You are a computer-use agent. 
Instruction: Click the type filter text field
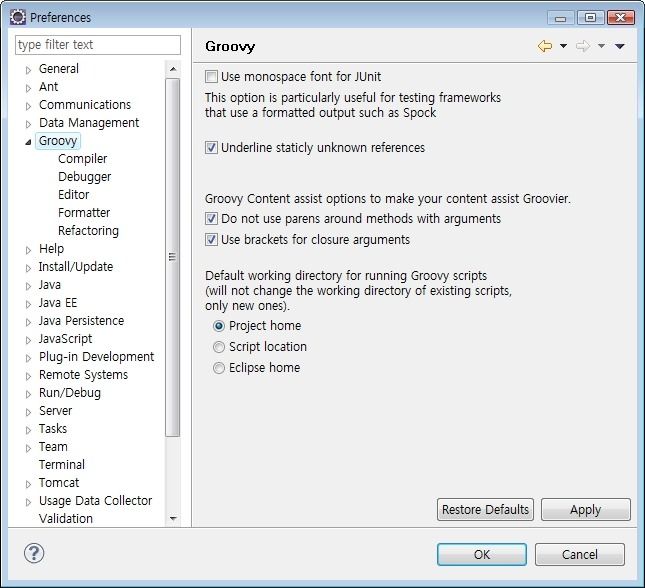pos(98,44)
